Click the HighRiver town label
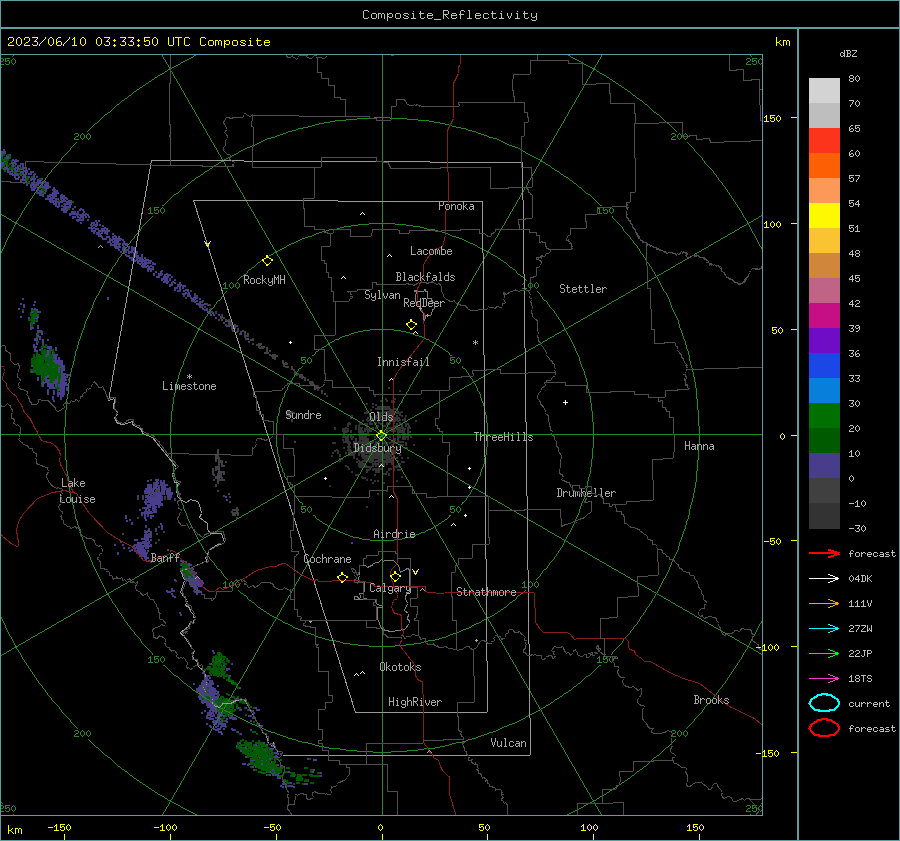900x841 pixels. 415,702
